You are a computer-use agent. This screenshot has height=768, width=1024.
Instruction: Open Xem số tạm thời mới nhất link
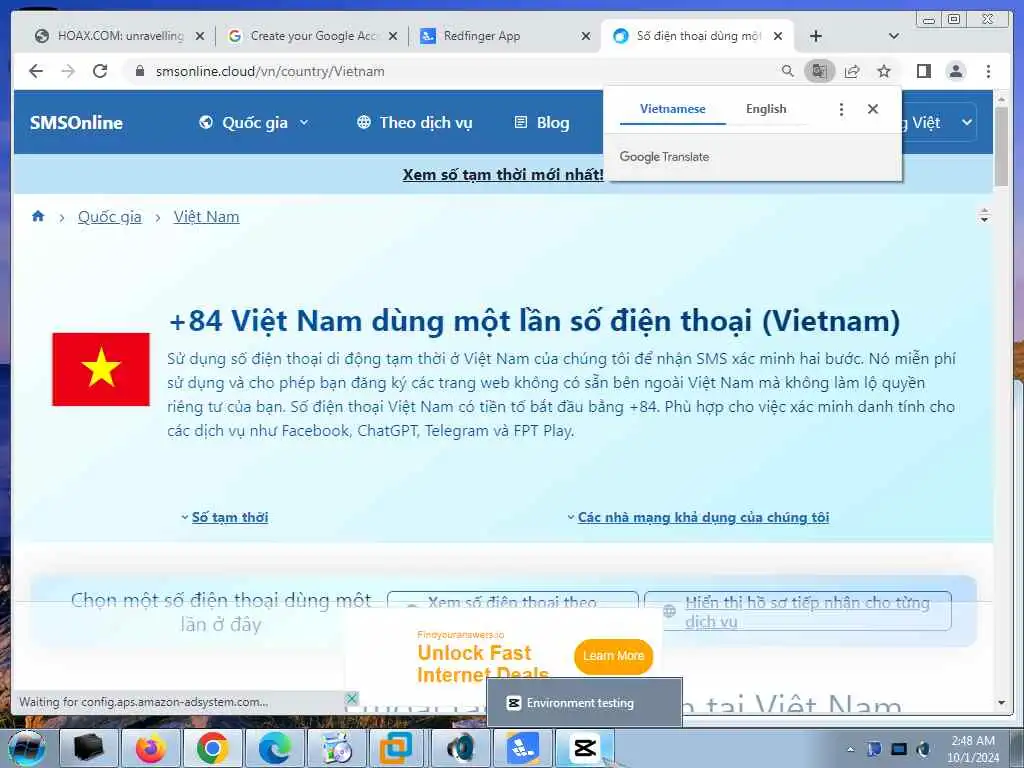503,174
